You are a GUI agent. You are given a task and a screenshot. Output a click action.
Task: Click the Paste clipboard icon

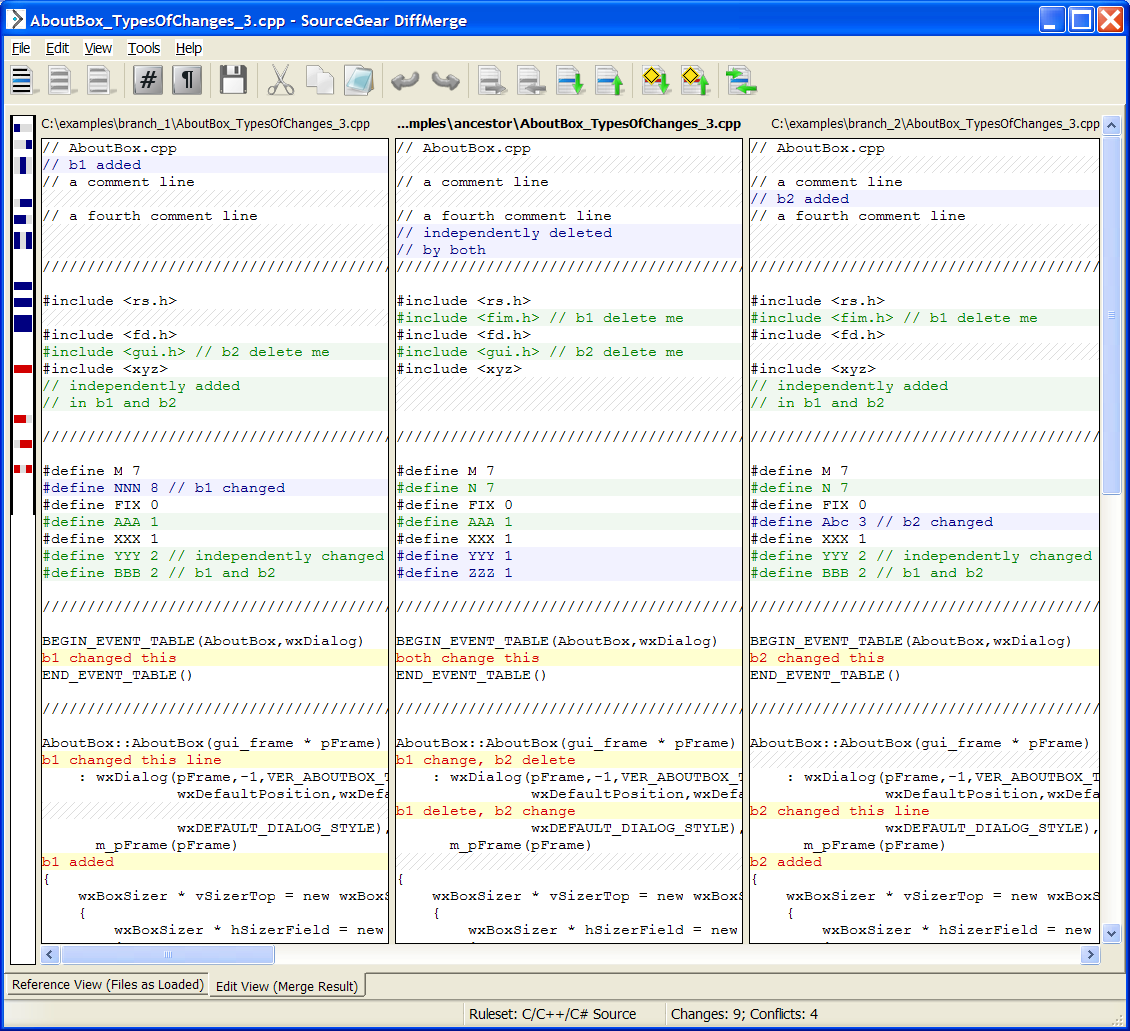point(357,80)
